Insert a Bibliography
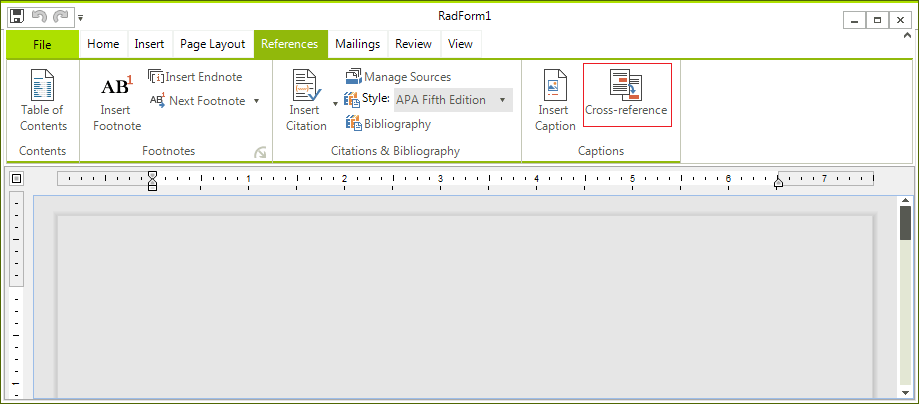Image resolution: width=919 pixels, height=404 pixels. click(x=387, y=124)
